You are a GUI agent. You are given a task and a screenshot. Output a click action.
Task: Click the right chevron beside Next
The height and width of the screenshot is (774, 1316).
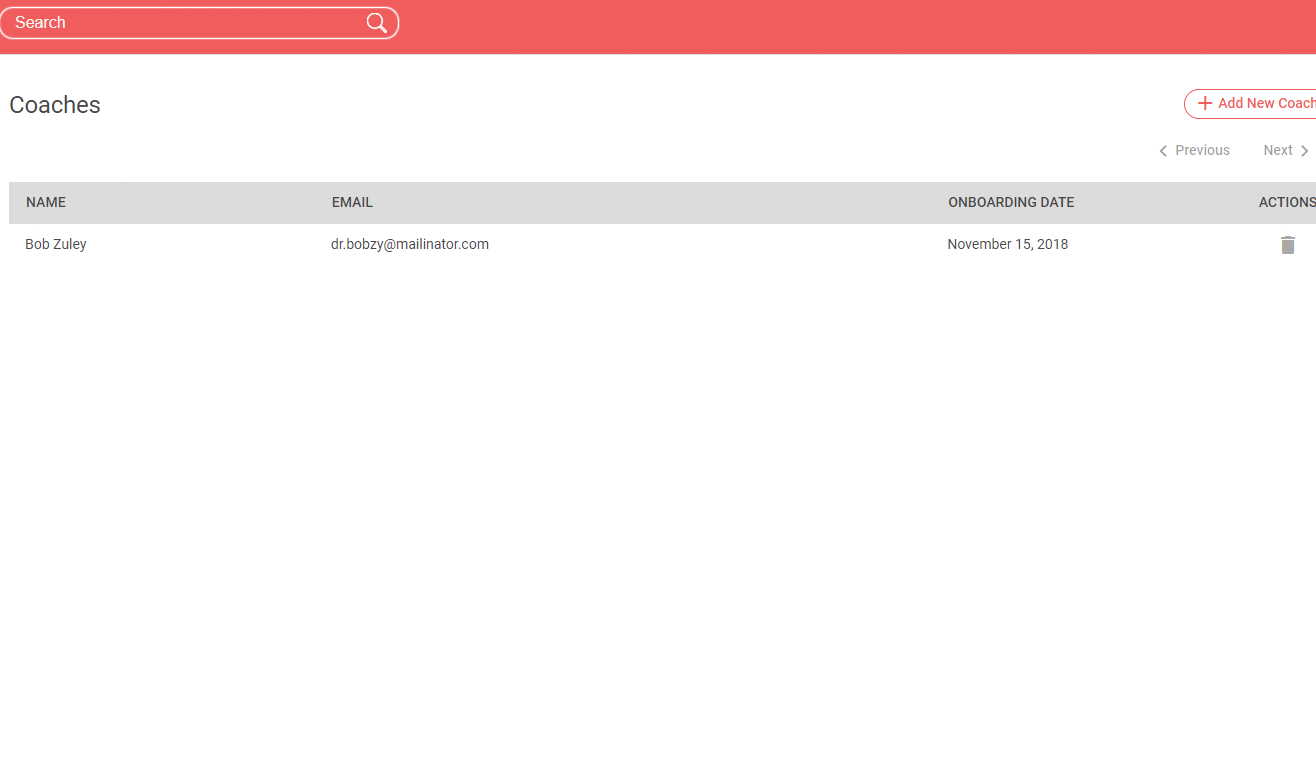click(x=1304, y=151)
